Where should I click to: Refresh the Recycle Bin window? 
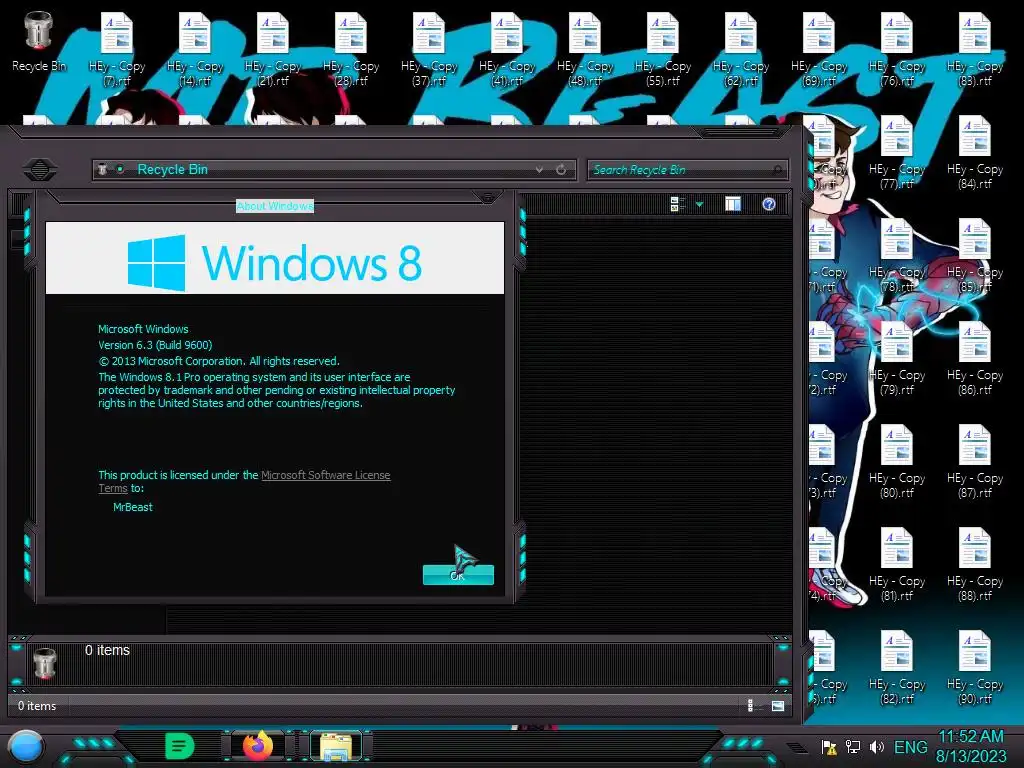(x=561, y=170)
